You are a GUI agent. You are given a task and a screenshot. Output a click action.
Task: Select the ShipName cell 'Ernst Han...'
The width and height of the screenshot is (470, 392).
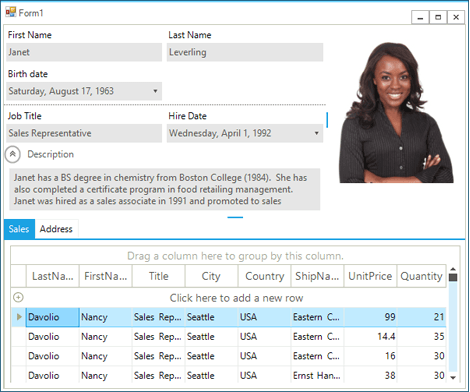click(x=317, y=375)
